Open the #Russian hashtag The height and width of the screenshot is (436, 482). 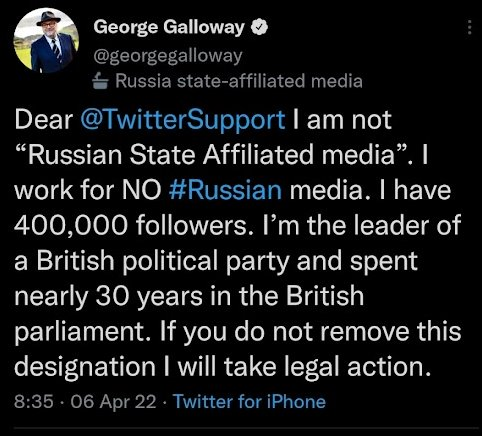(x=226, y=190)
